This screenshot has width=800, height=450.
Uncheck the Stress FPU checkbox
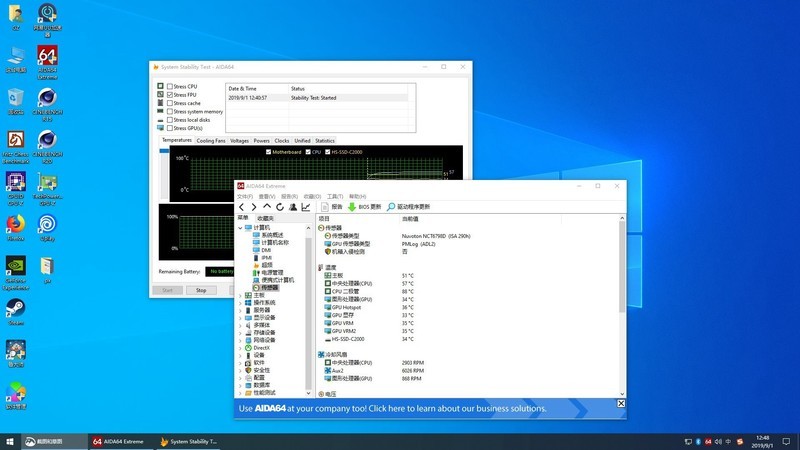[170, 95]
